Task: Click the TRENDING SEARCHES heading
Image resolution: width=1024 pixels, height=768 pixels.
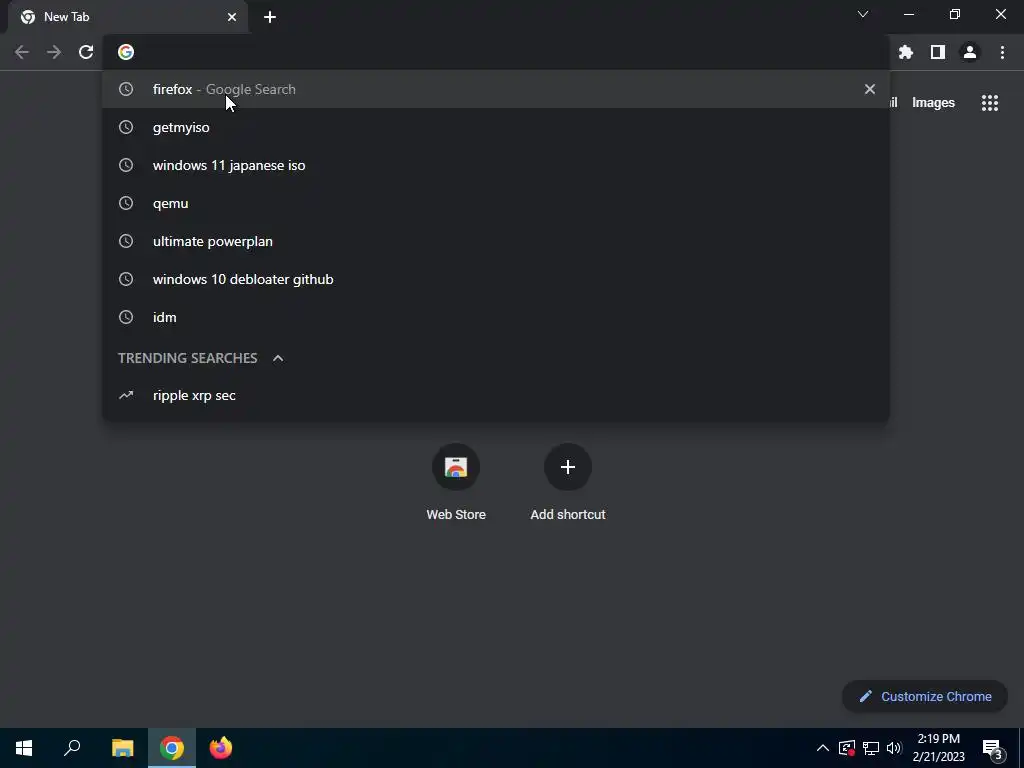Action: 187,358
